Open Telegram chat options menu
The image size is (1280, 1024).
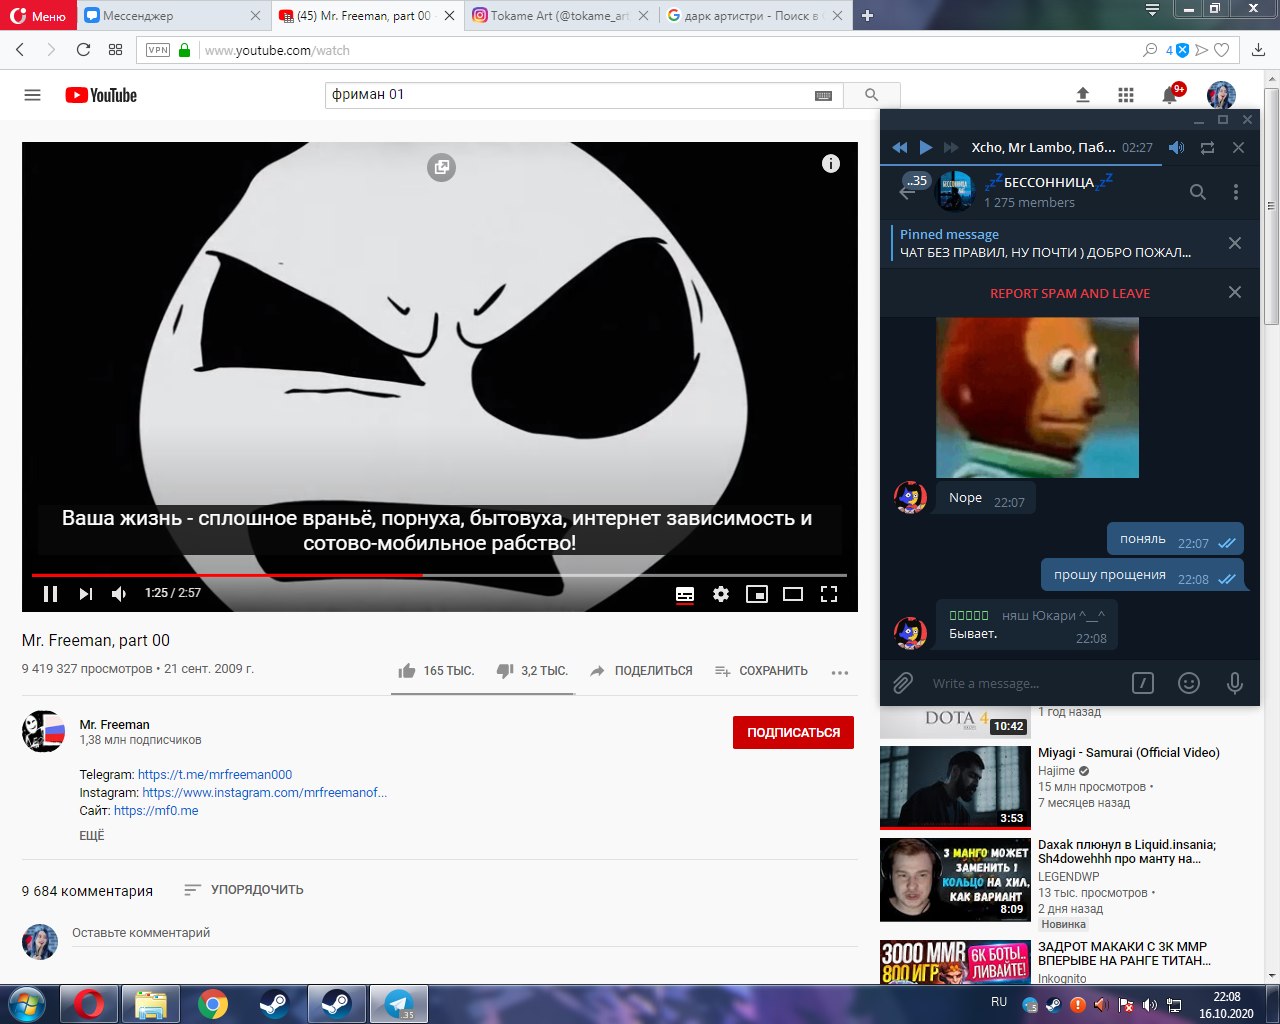(x=1236, y=192)
